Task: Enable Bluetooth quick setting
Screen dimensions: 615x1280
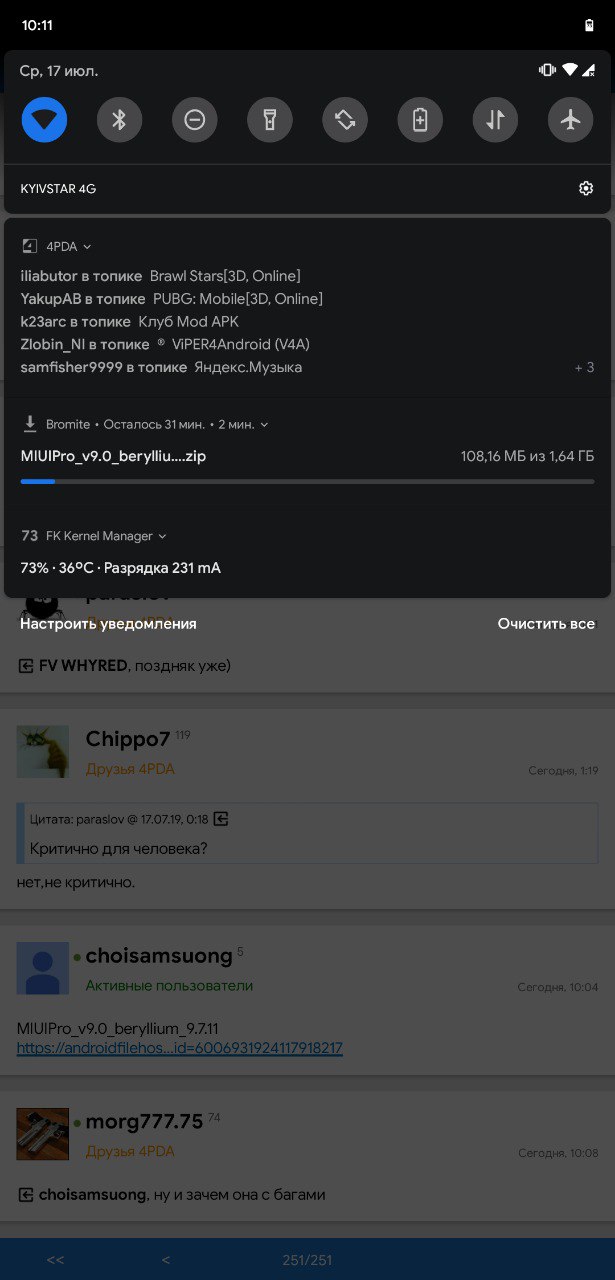Action: (119, 120)
